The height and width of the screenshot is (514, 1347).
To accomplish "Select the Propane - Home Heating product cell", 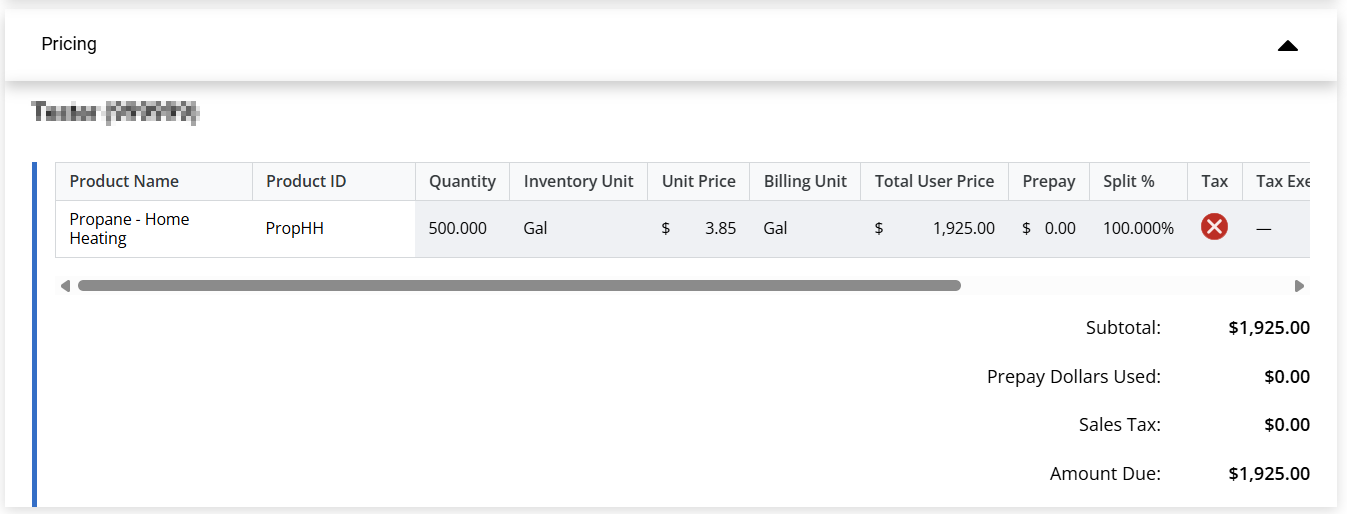I will point(129,229).
